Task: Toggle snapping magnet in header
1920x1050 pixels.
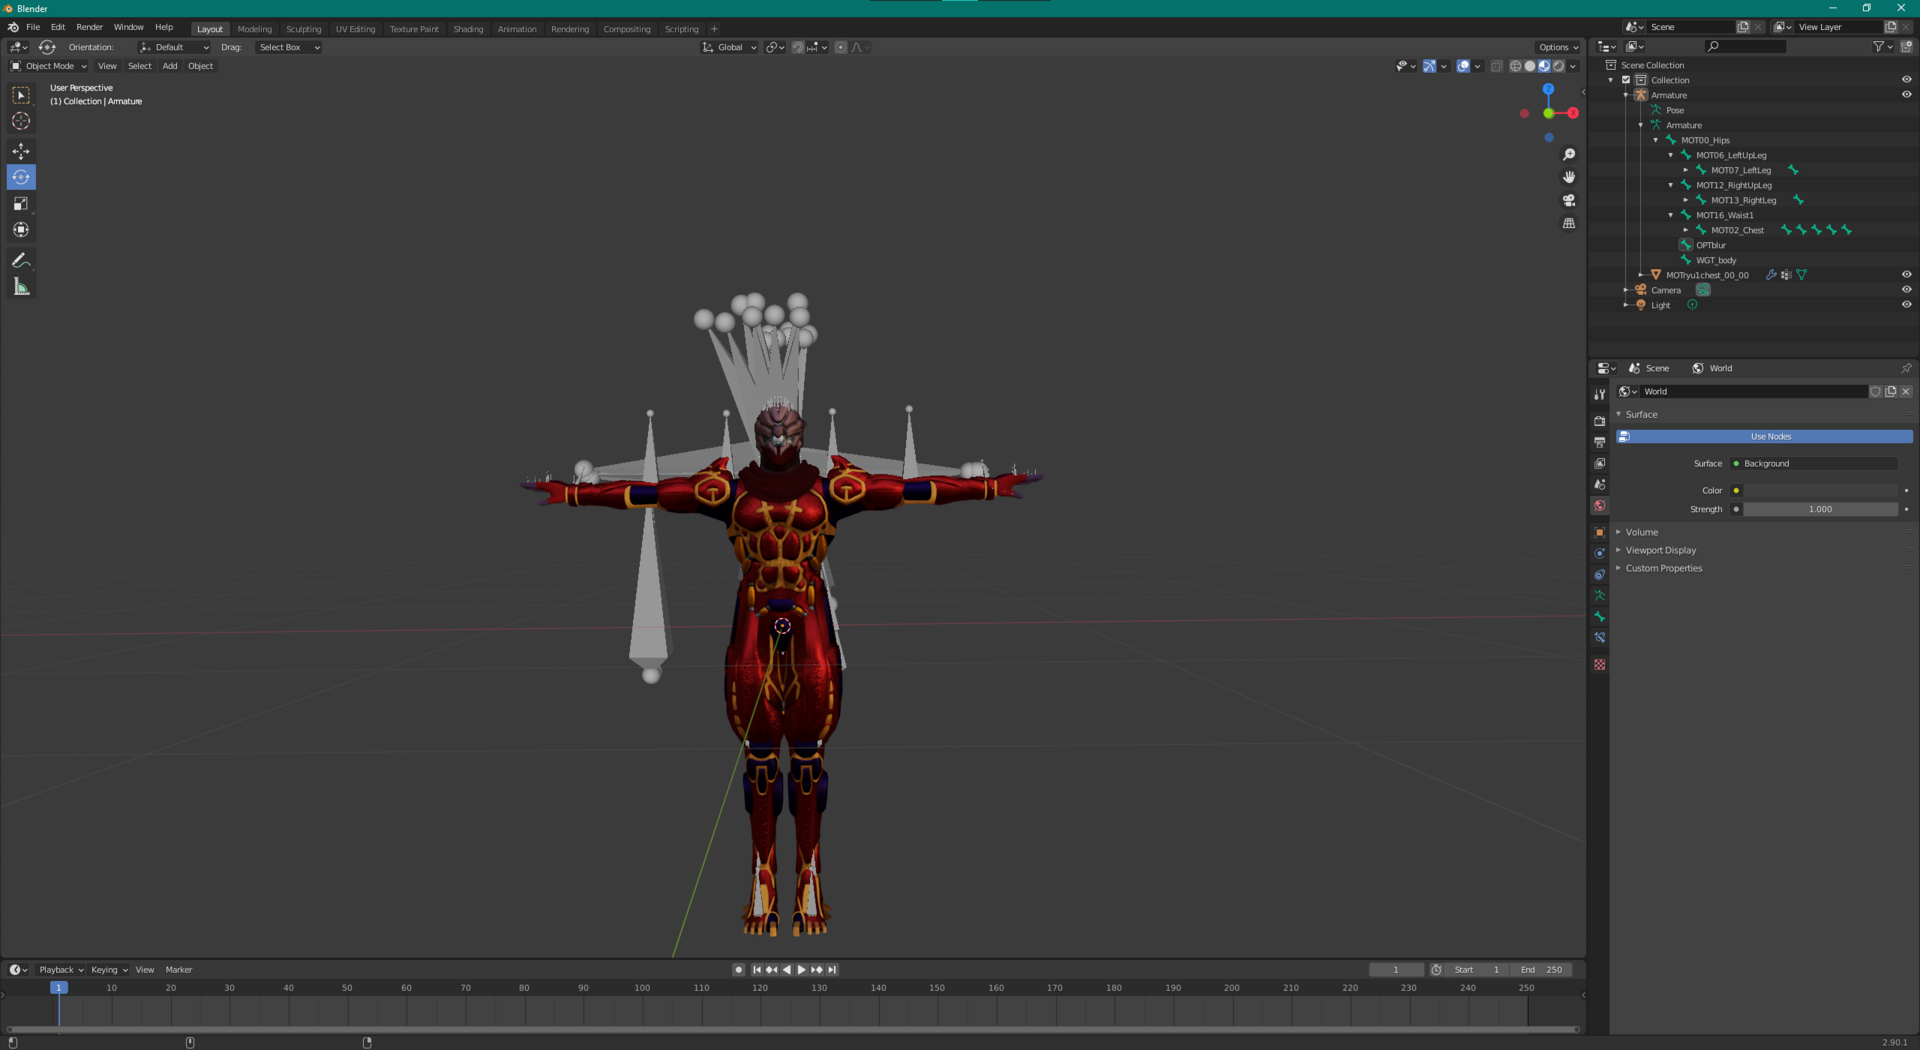Action: click(x=798, y=47)
